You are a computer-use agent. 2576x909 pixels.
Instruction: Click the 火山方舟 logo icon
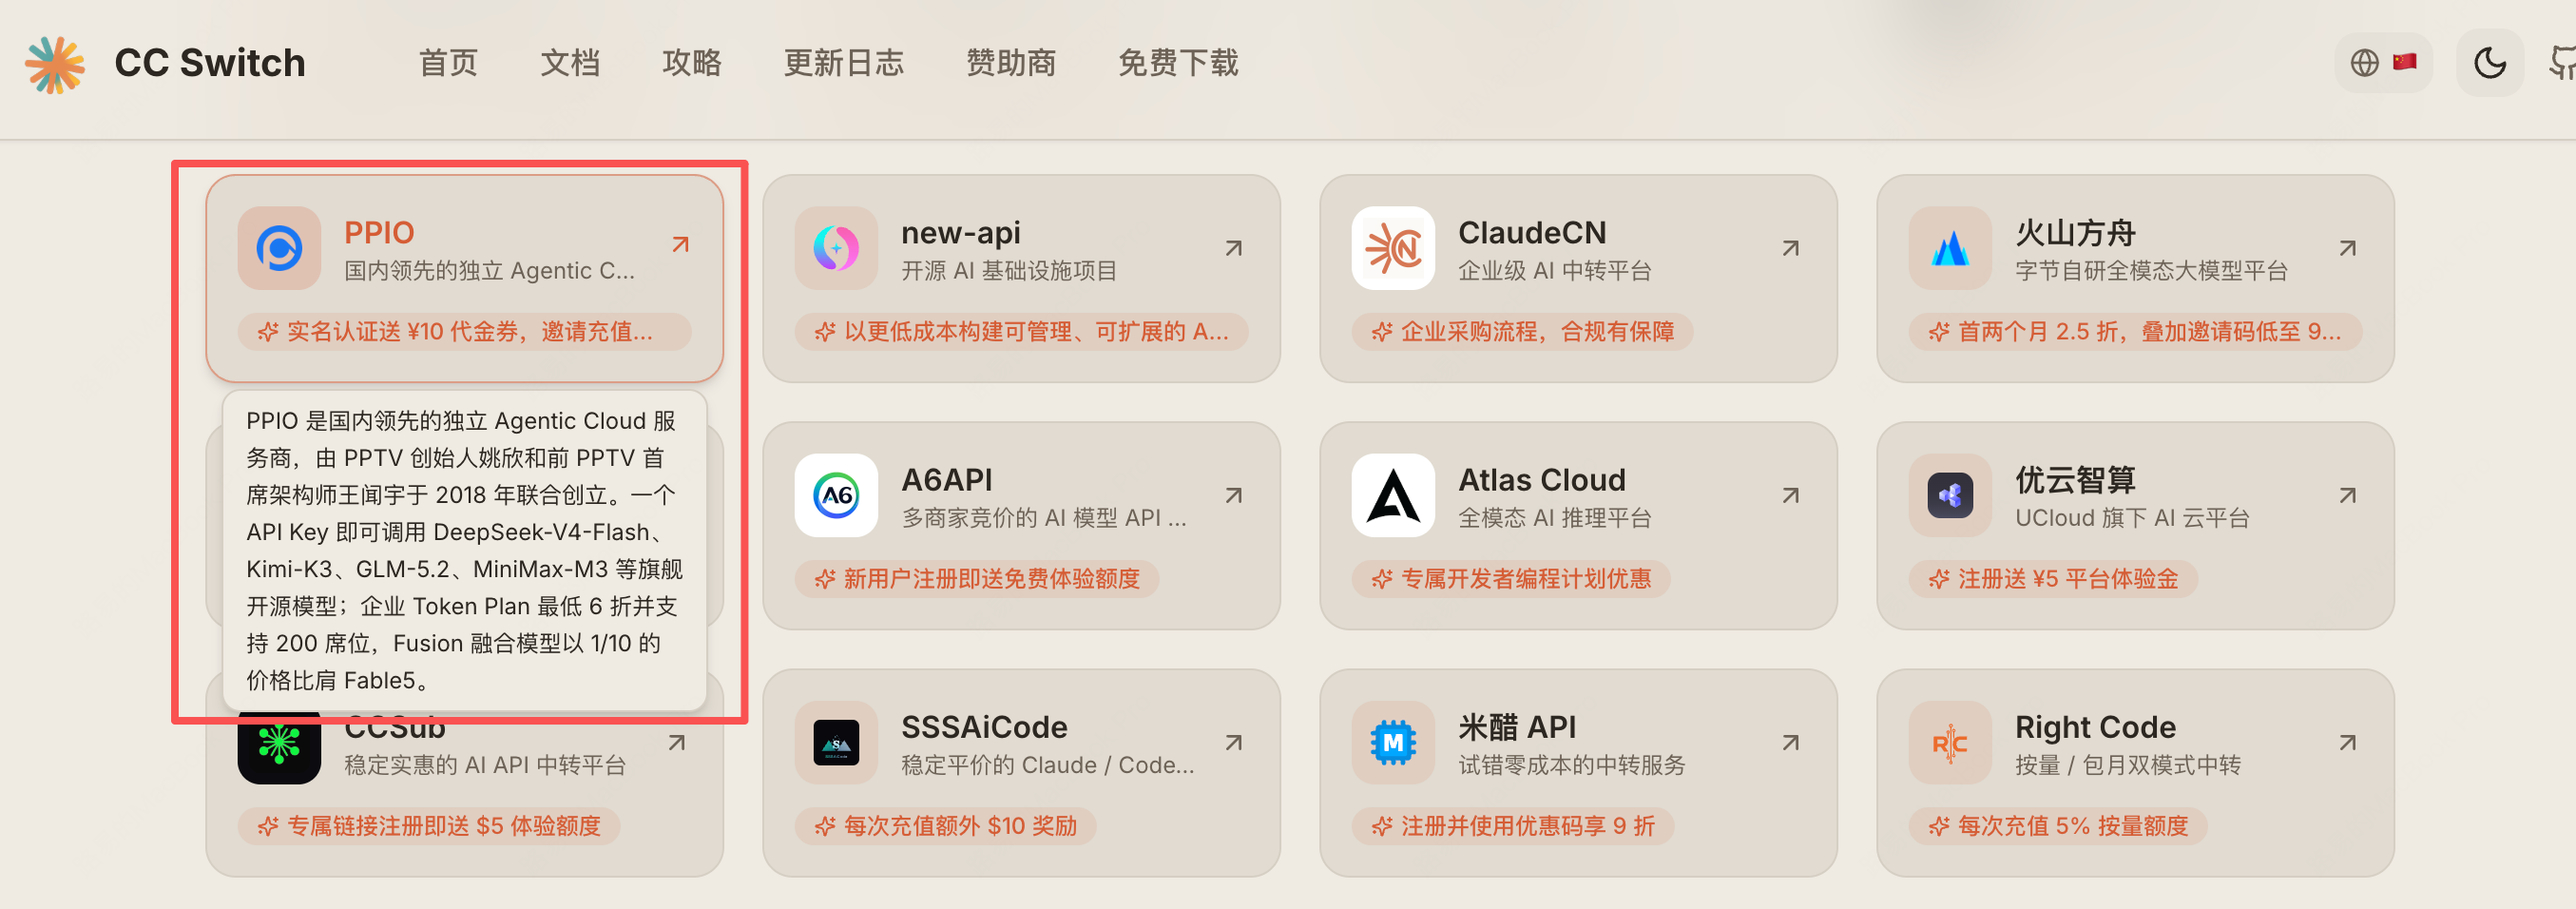[1950, 248]
